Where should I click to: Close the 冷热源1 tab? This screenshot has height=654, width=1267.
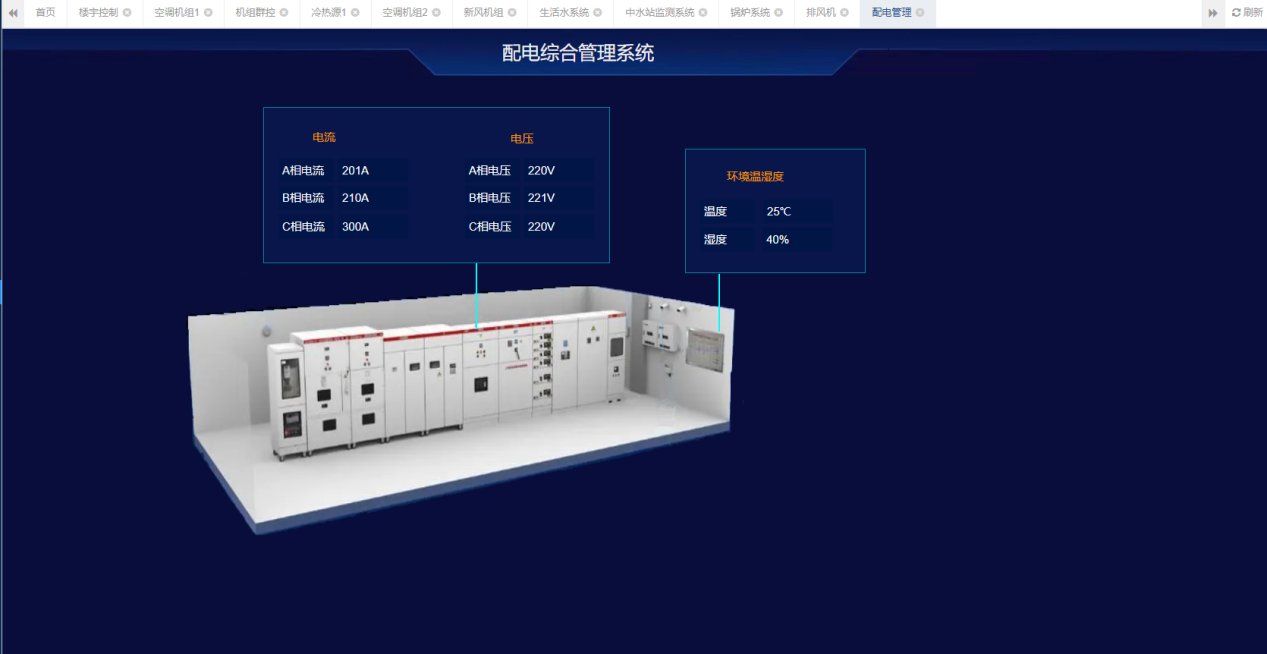click(x=356, y=13)
